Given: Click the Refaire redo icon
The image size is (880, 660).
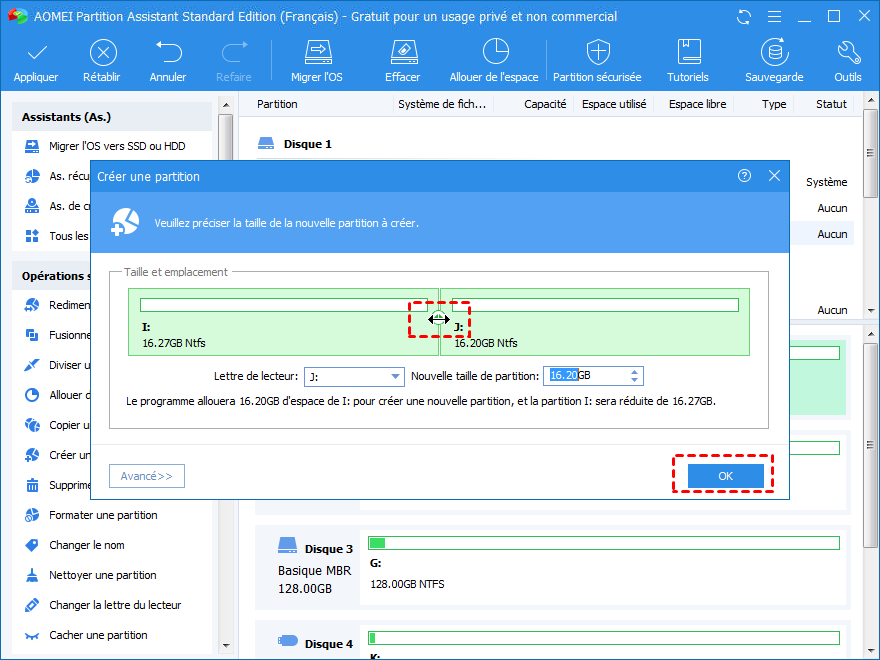Looking at the screenshot, I should pyautogui.click(x=234, y=52).
